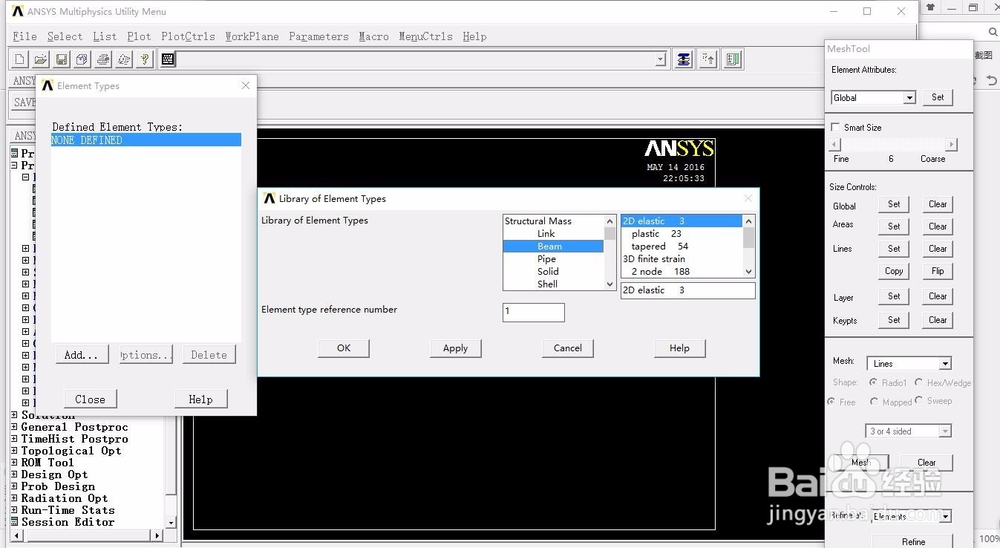Open the MenuCtrls menu
The image size is (1000, 548).
click(x=425, y=36)
